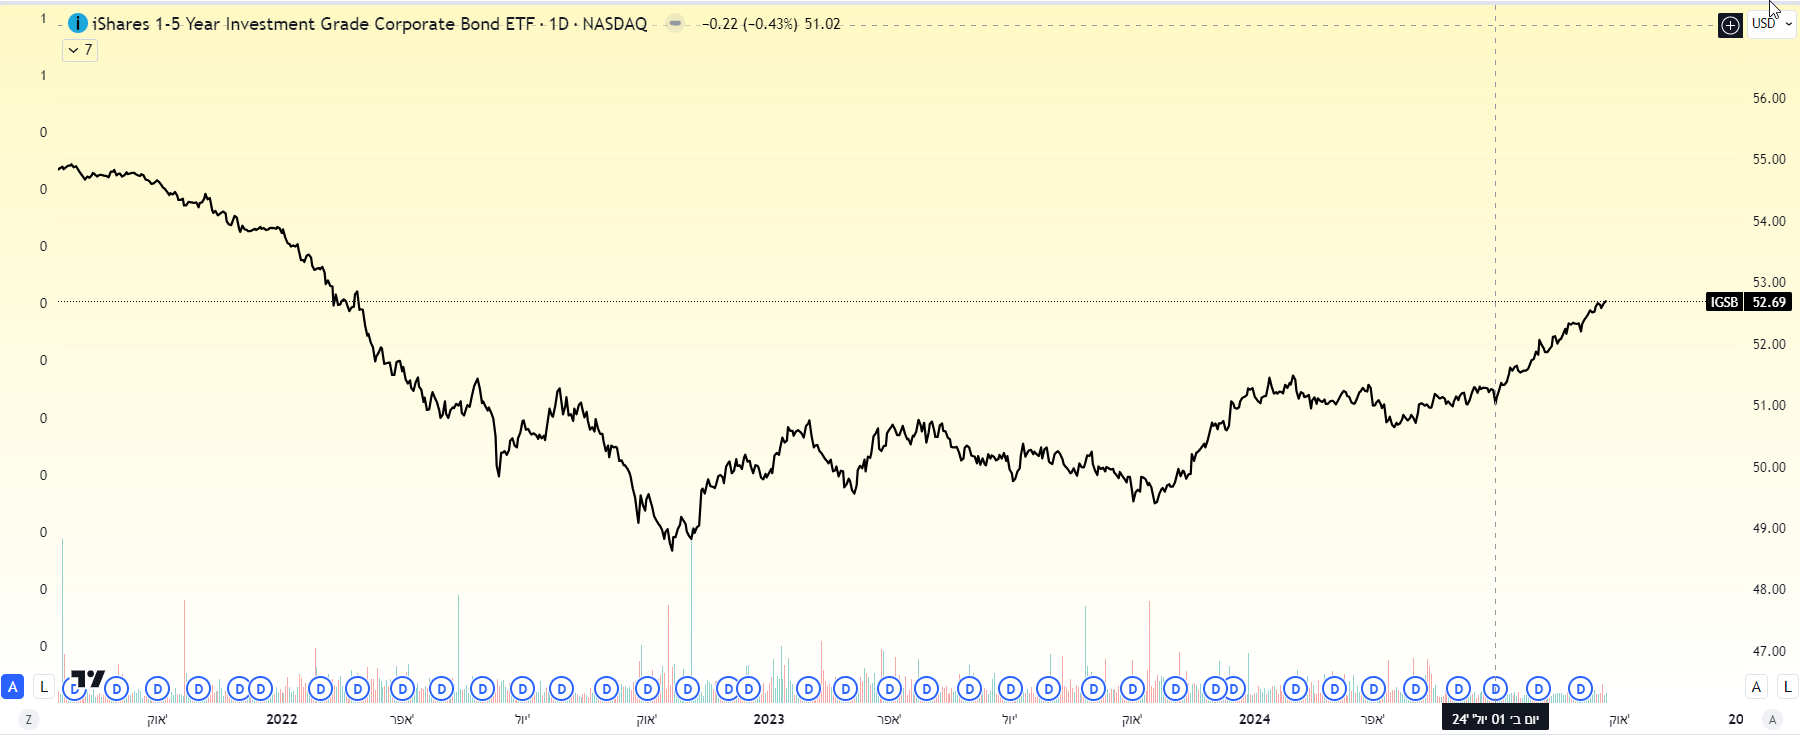Toggle A auto-scale on right price scale

point(1756,687)
